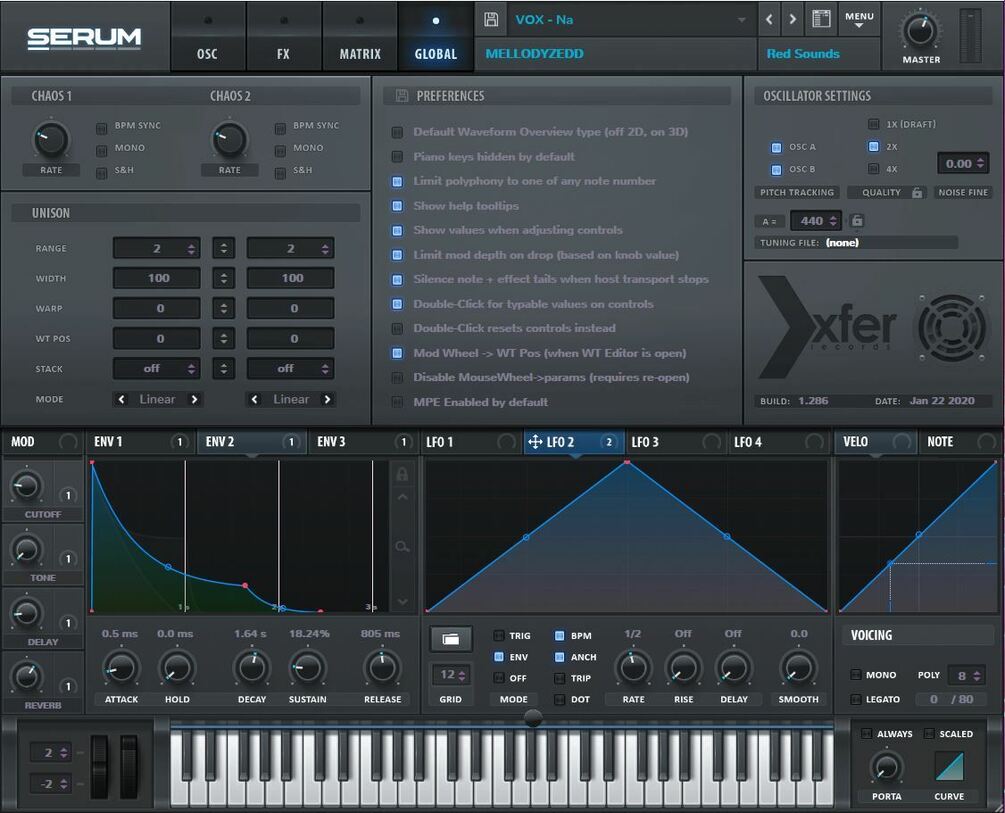Select the ENV 3 tab
The height and width of the screenshot is (813, 1005).
(363, 442)
